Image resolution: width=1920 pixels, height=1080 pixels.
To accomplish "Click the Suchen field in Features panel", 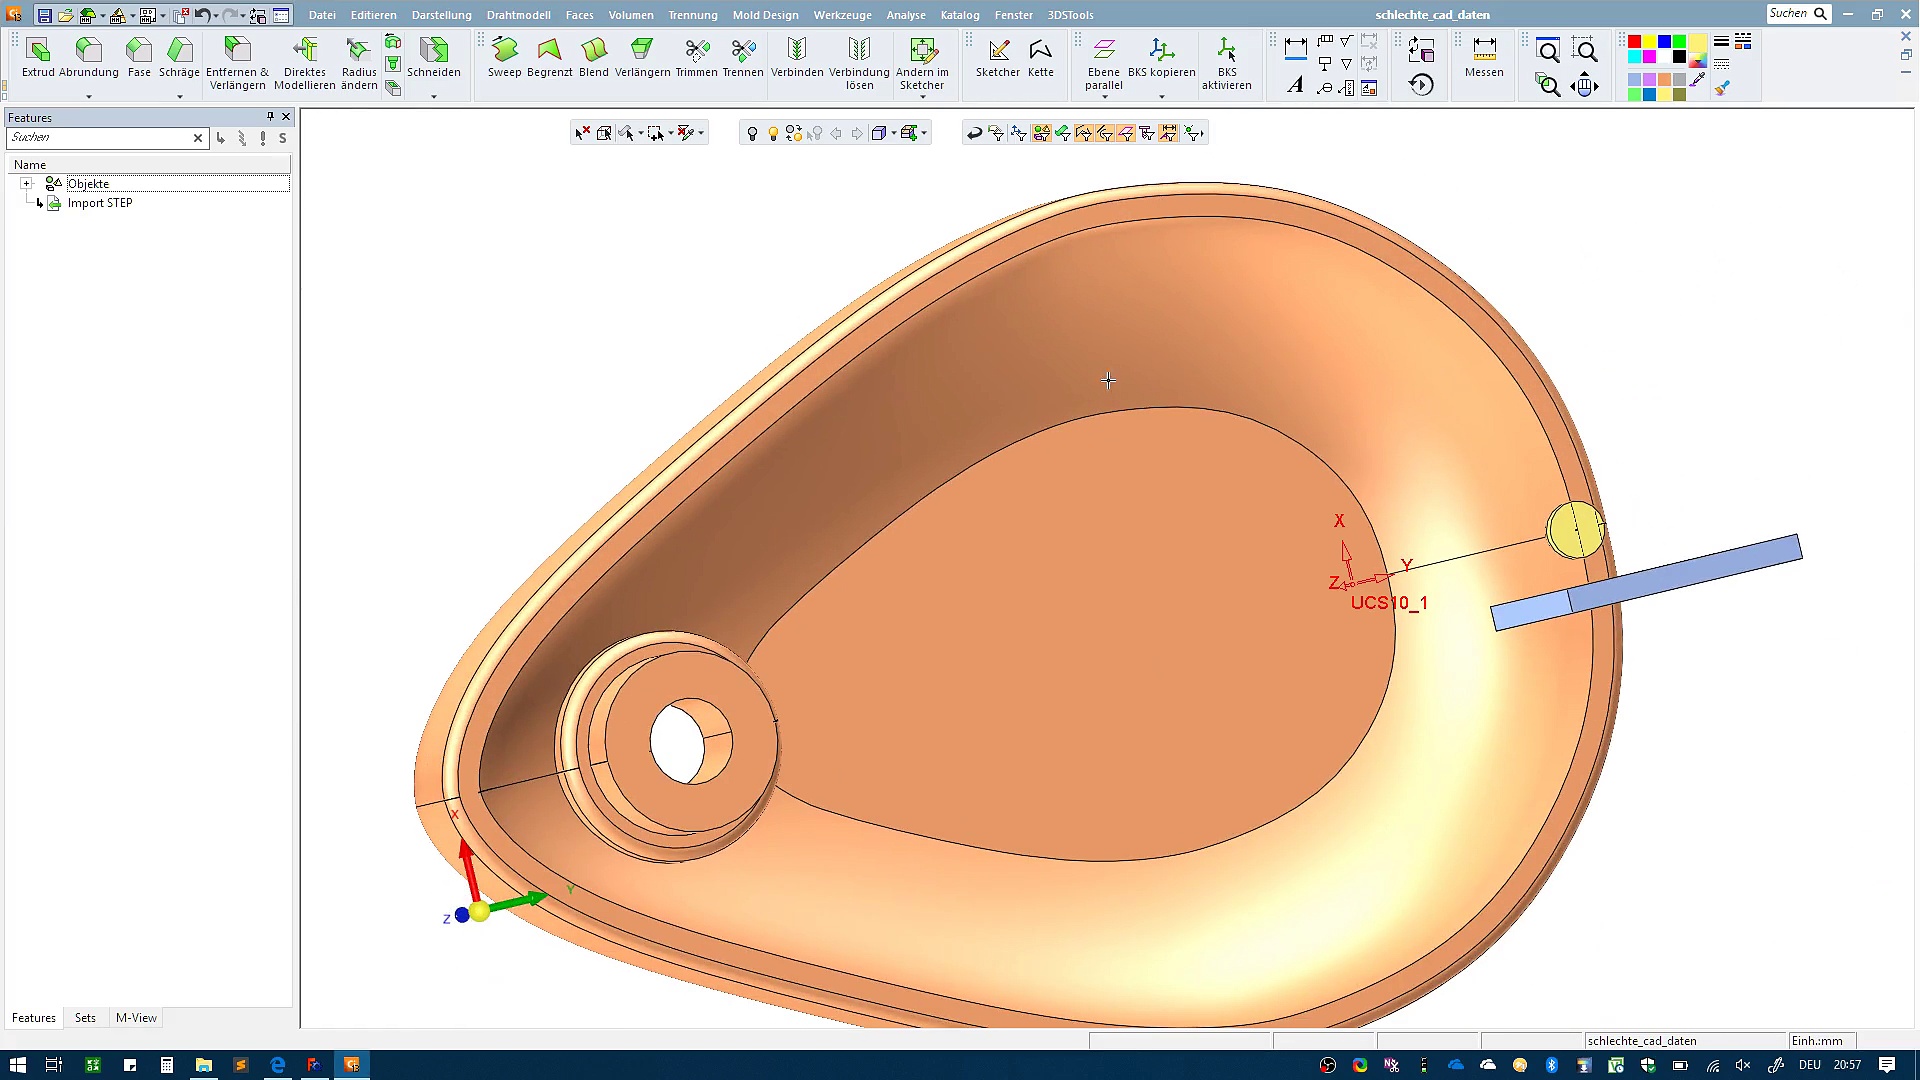I will point(98,138).
